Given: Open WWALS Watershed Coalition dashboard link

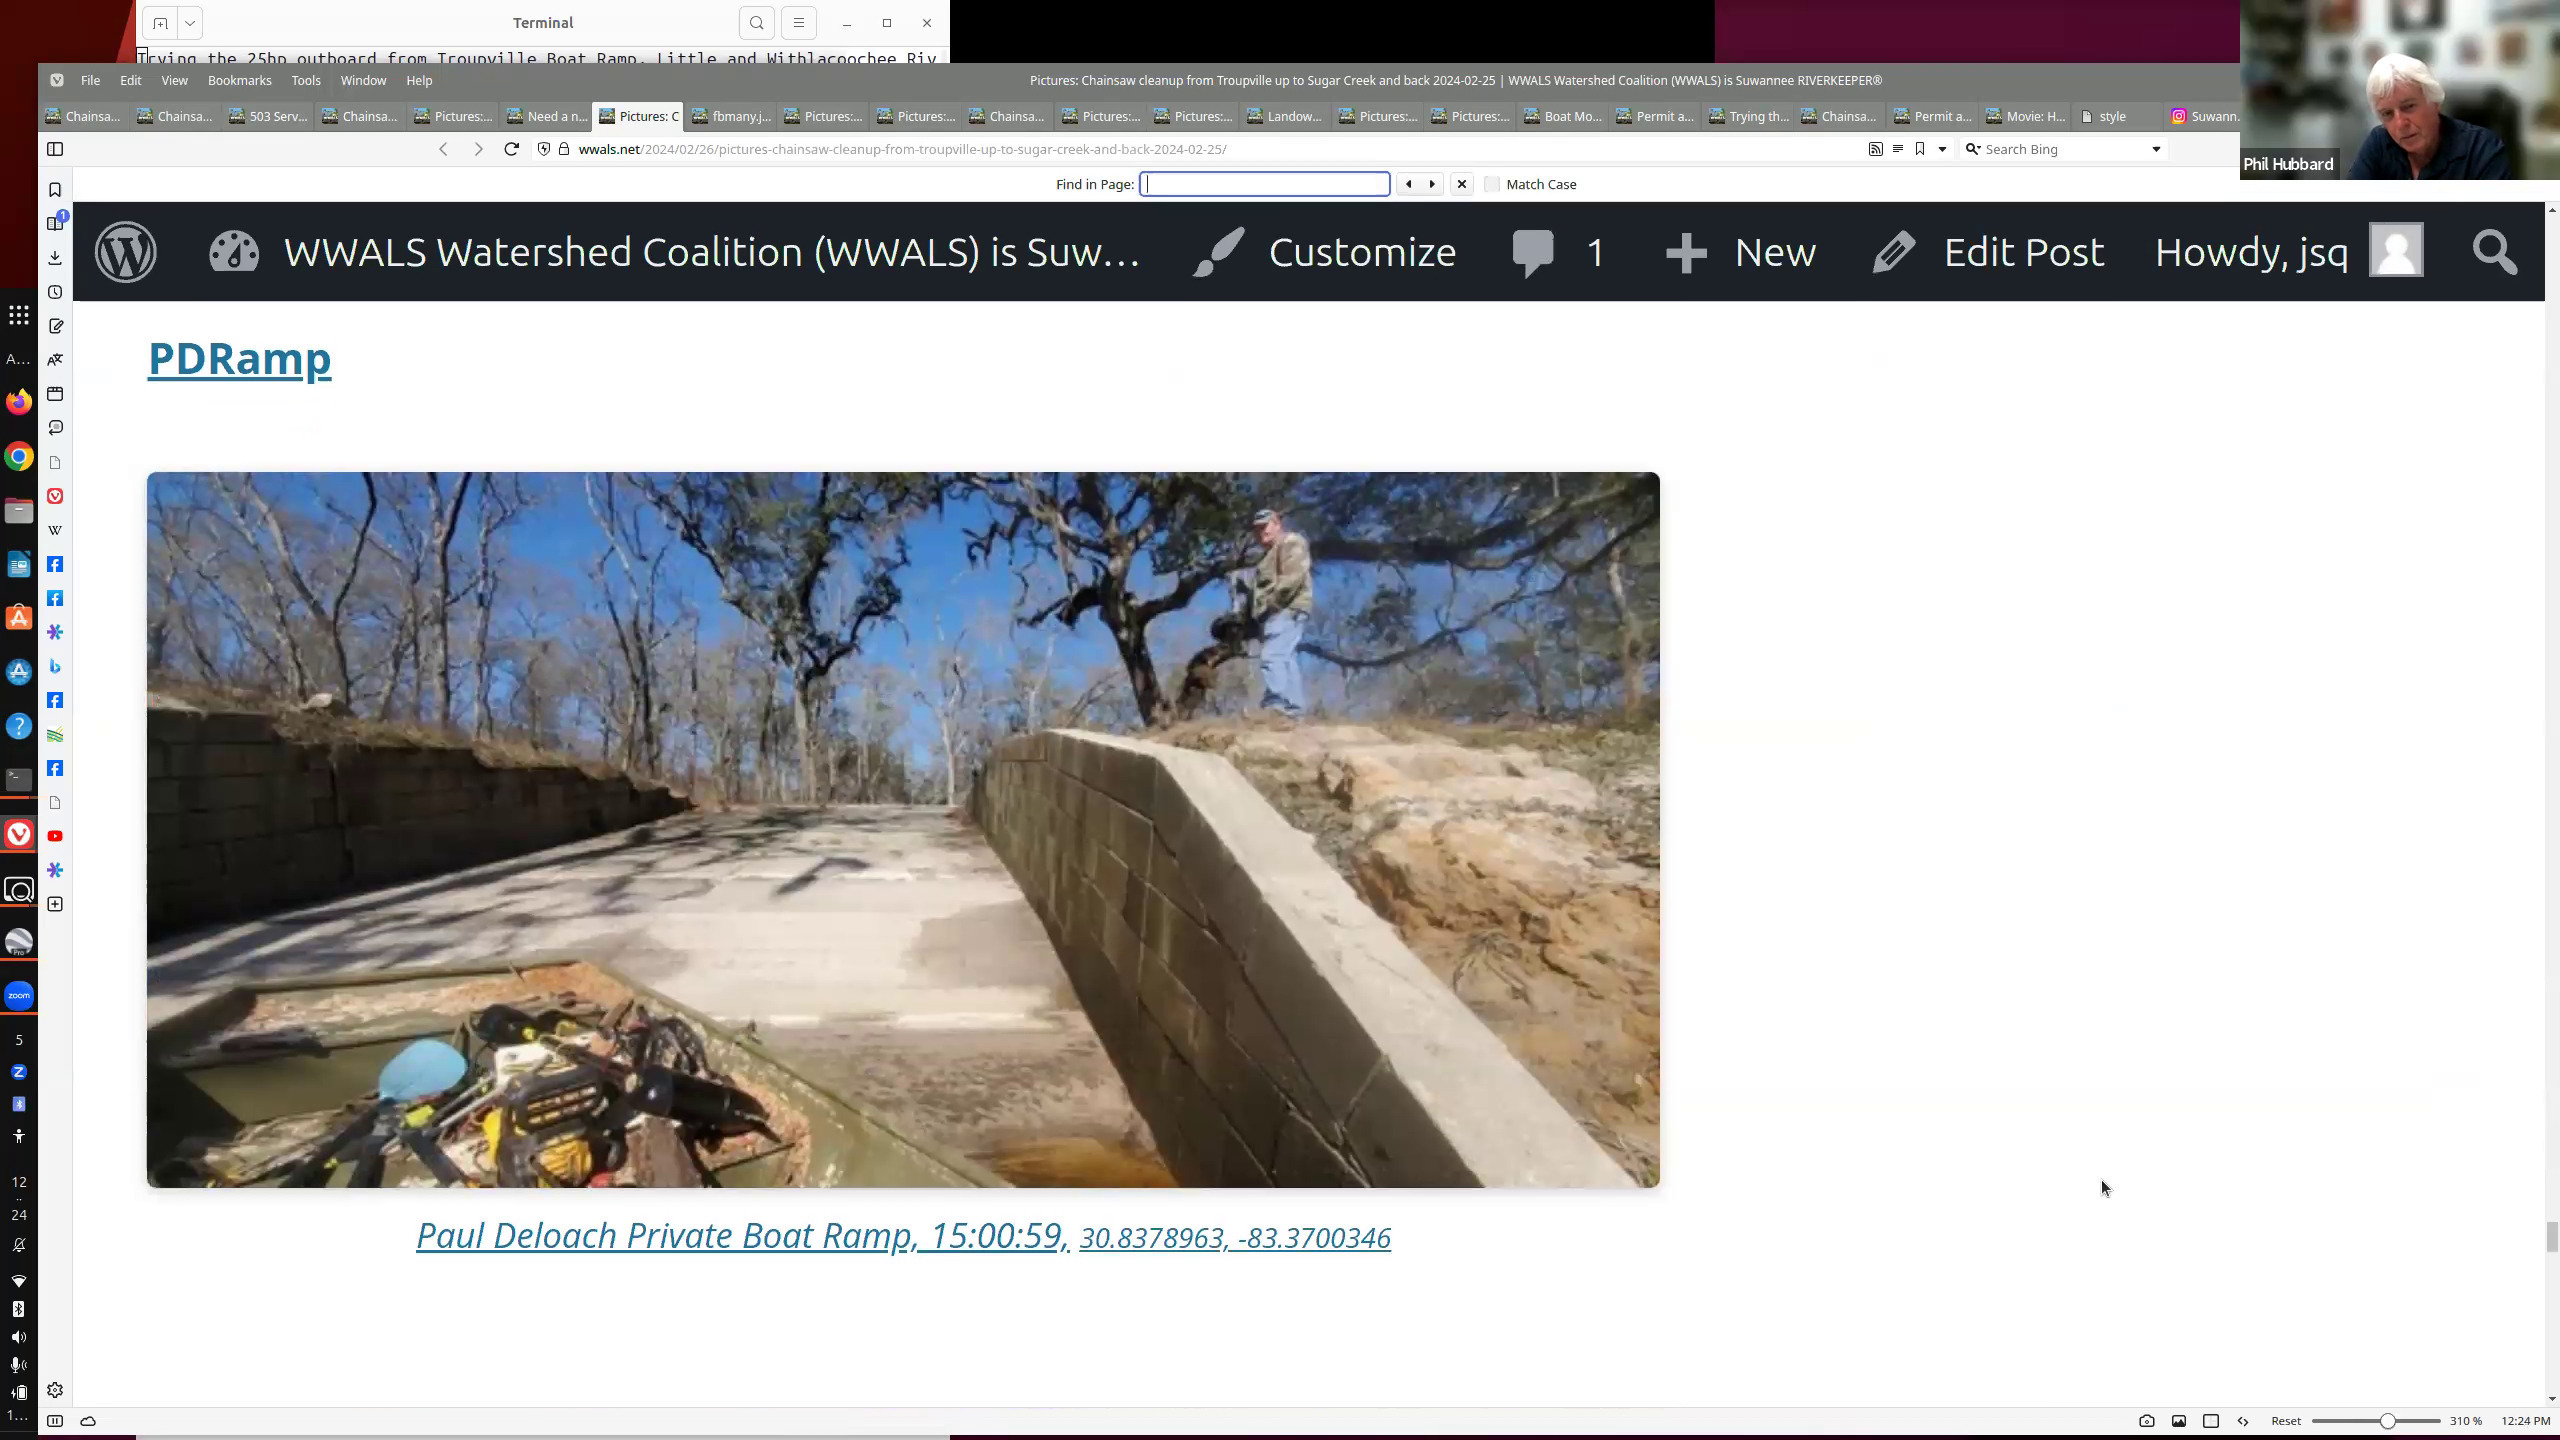Looking at the screenshot, I should click(x=674, y=252).
